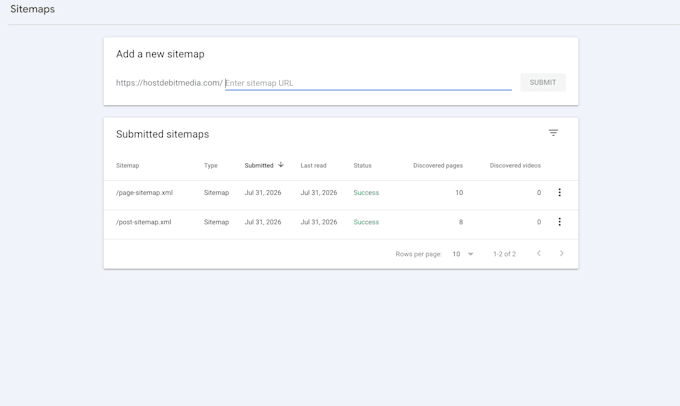The width and height of the screenshot is (680, 406).
Task: Open more options for /page-sitemap.xml row
Action: tap(559, 192)
